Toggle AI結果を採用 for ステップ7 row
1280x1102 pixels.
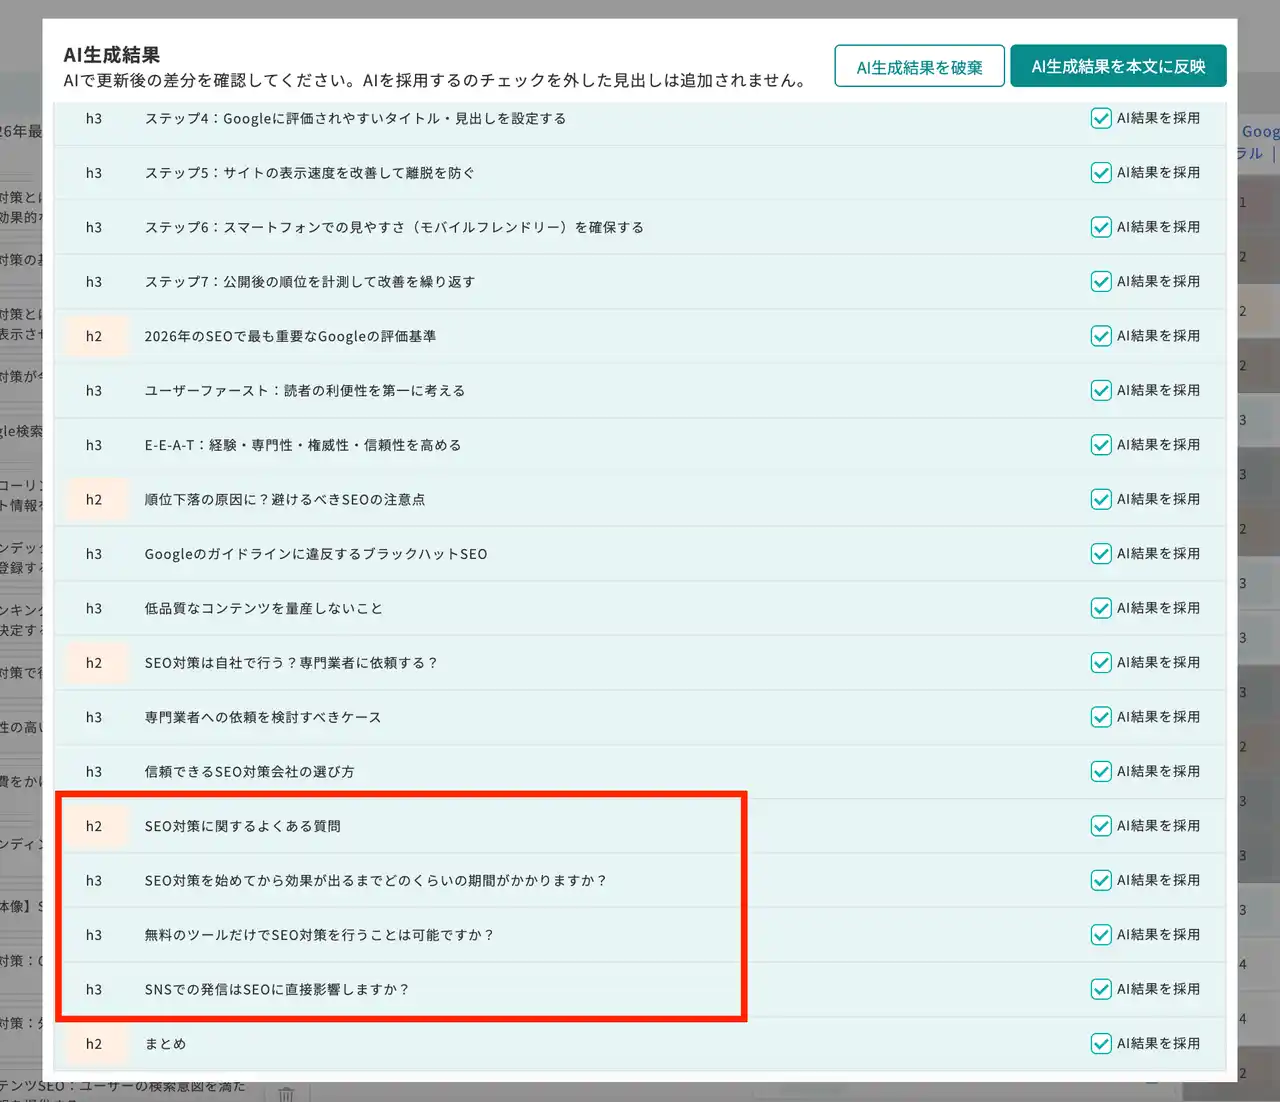pyautogui.click(x=1101, y=282)
